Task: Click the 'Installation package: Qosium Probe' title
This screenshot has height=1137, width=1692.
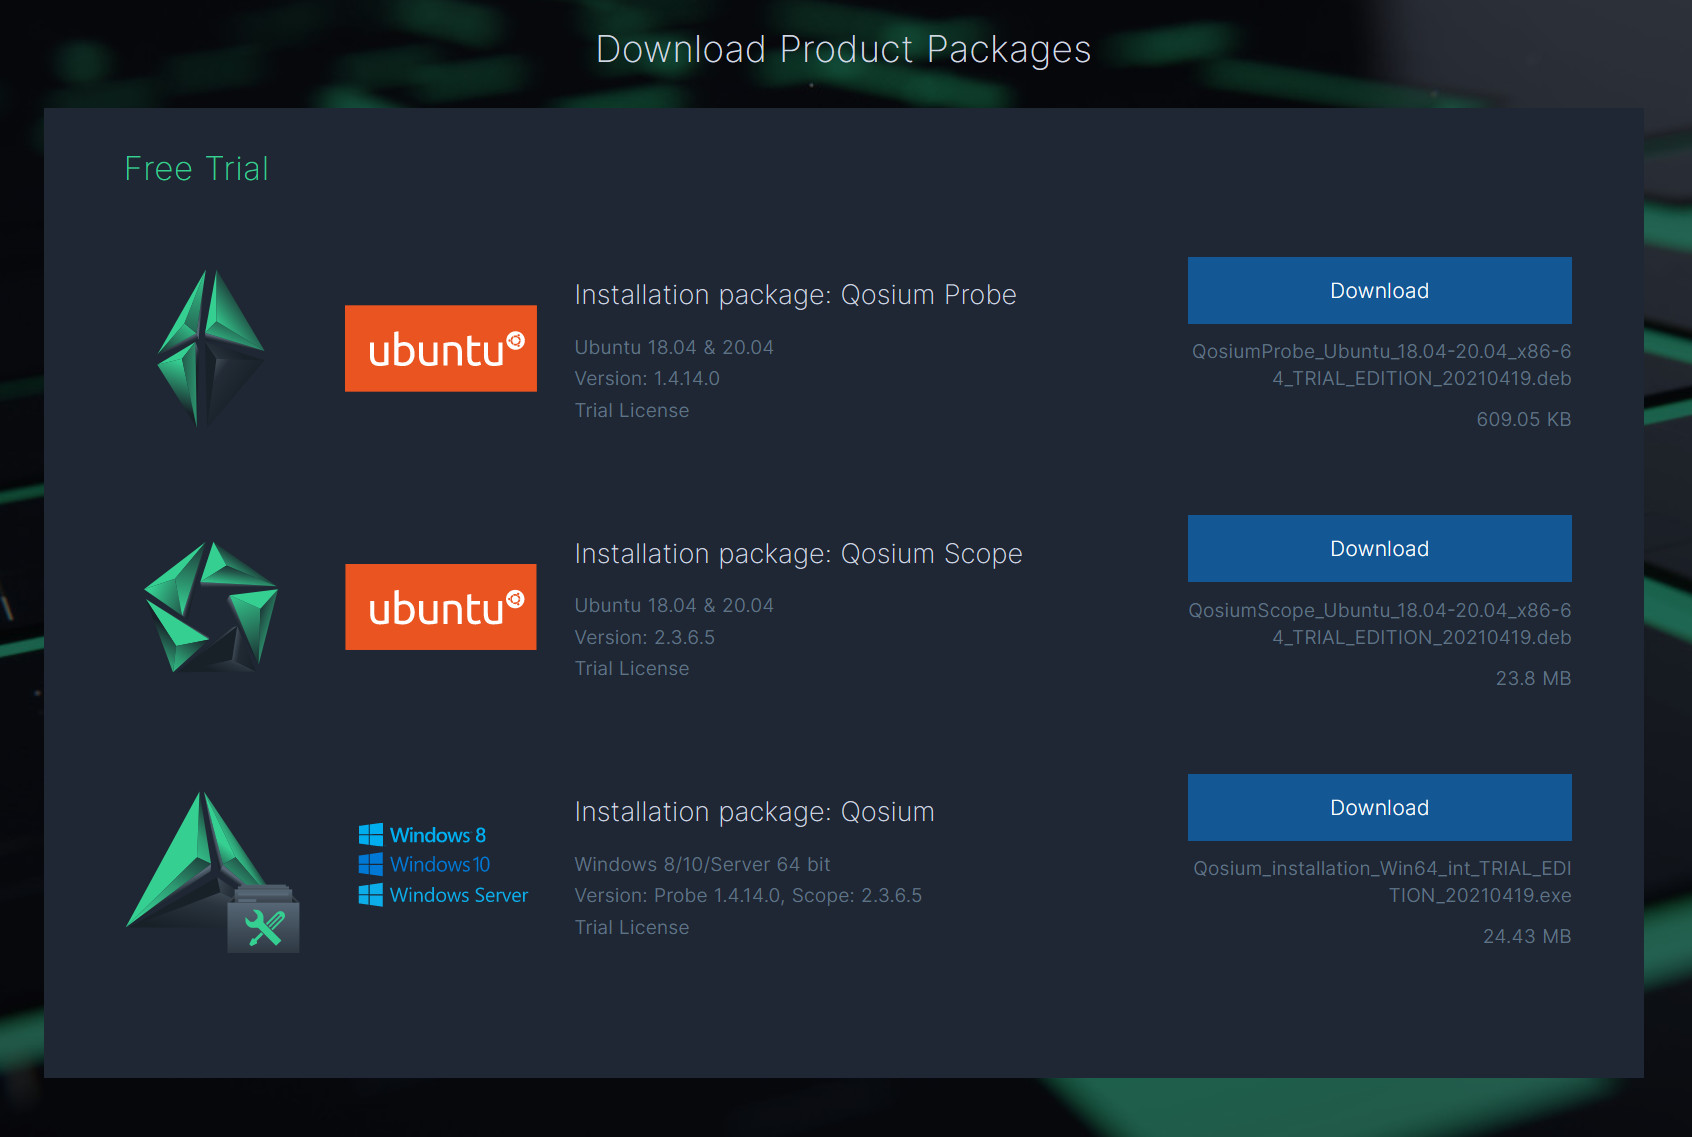Action: tap(795, 295)
